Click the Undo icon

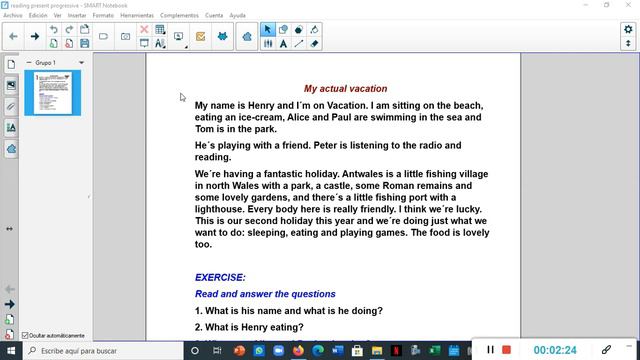[x=53, y=29]
